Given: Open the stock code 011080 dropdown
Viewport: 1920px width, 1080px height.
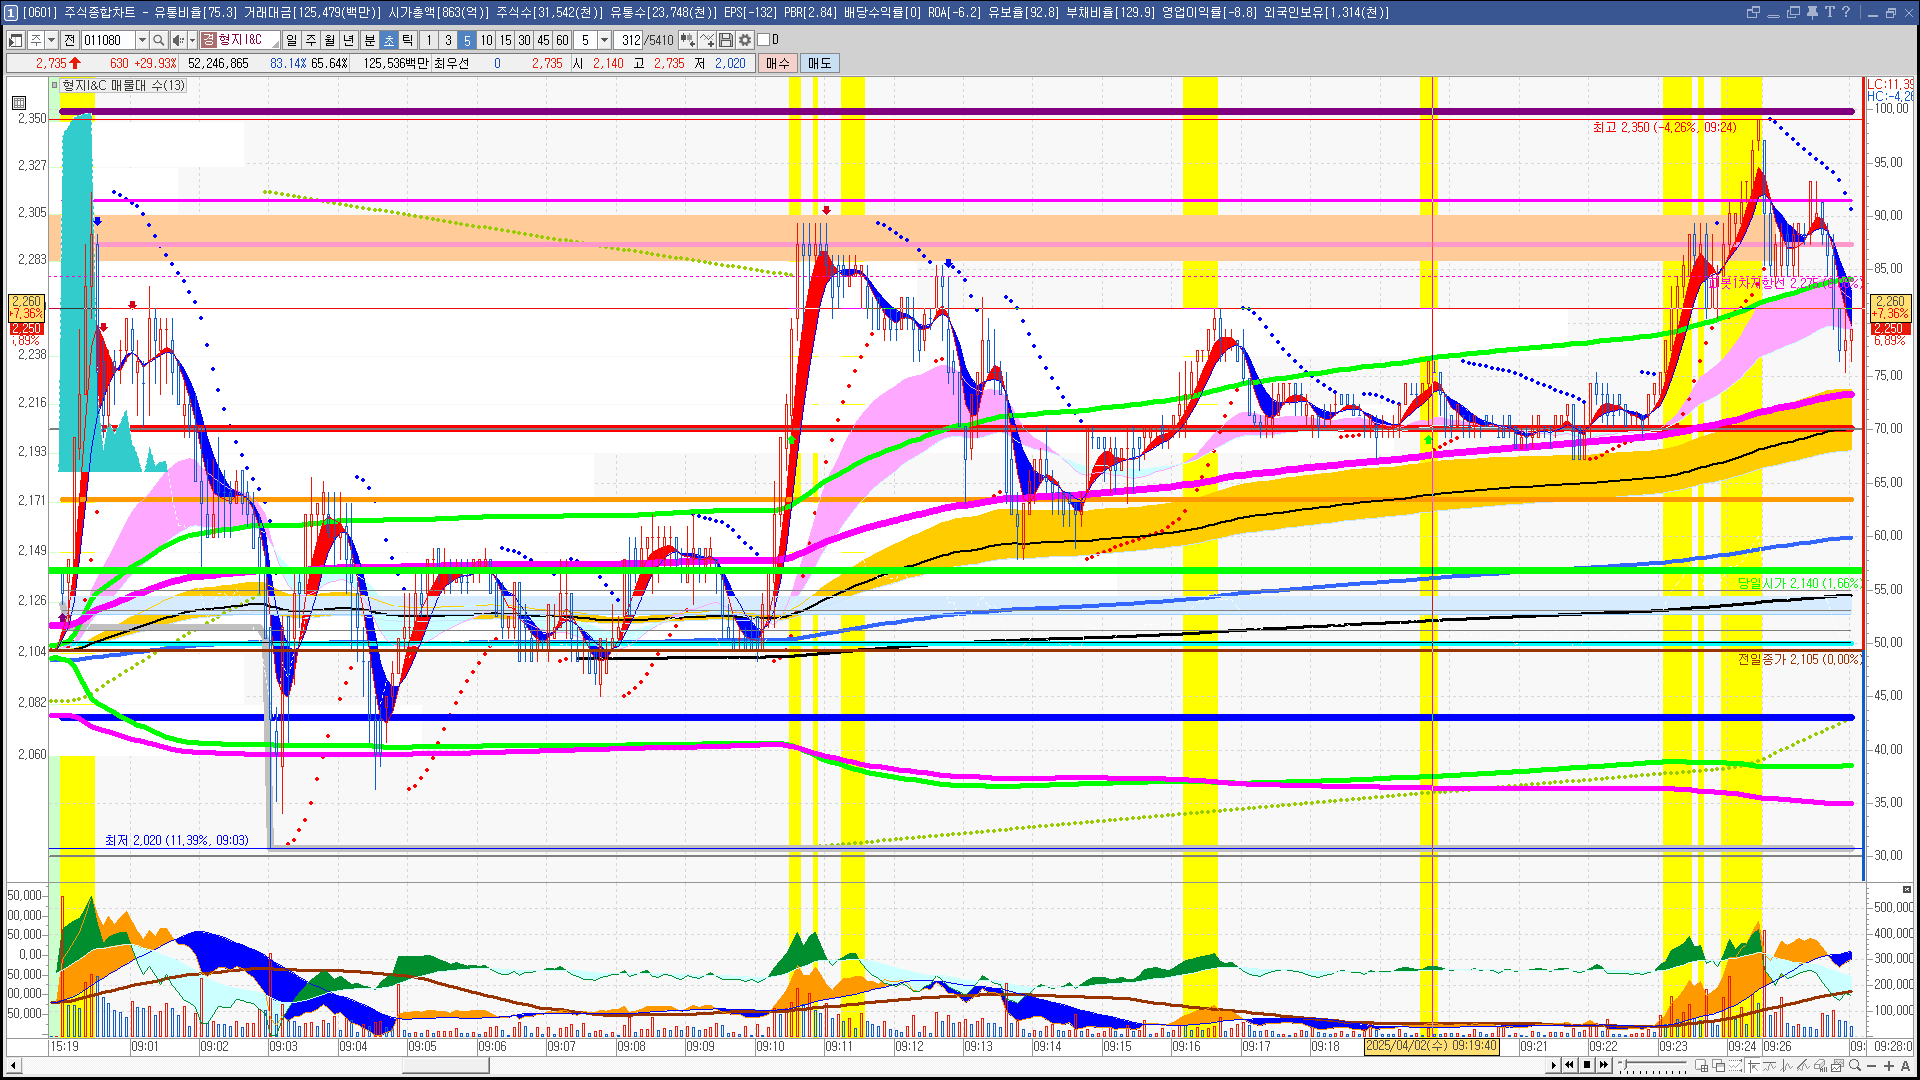Looking at the screenshot, I should coord(142,40).
